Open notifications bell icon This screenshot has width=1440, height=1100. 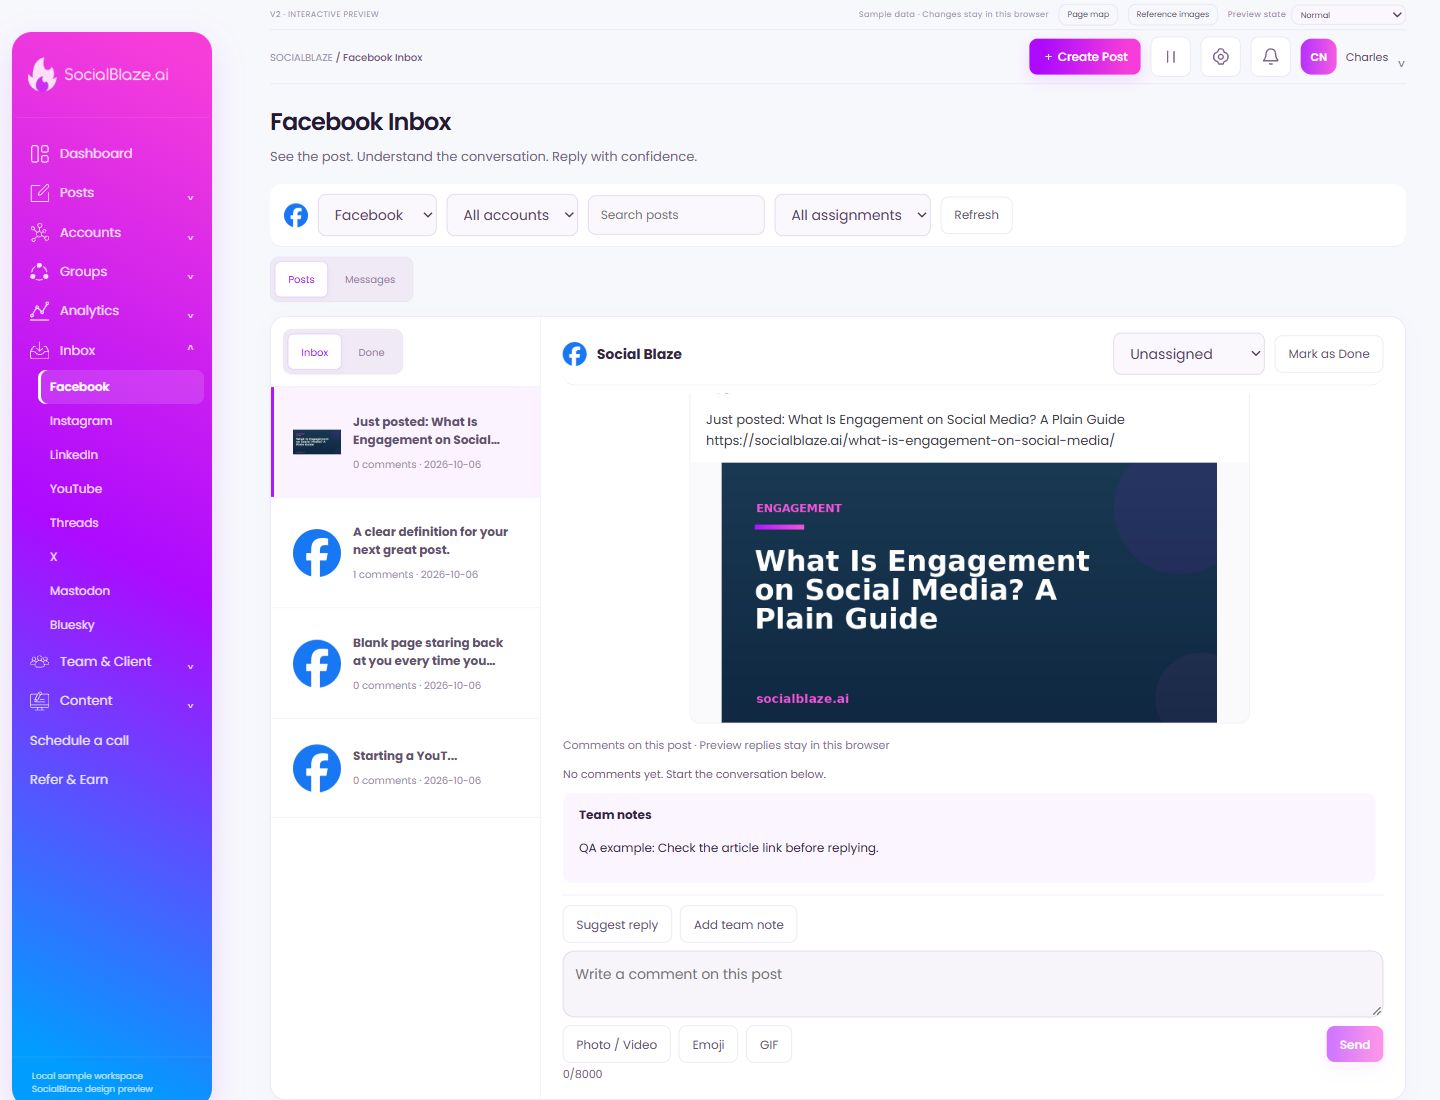pyautogui.click(x=1270, y=57)
